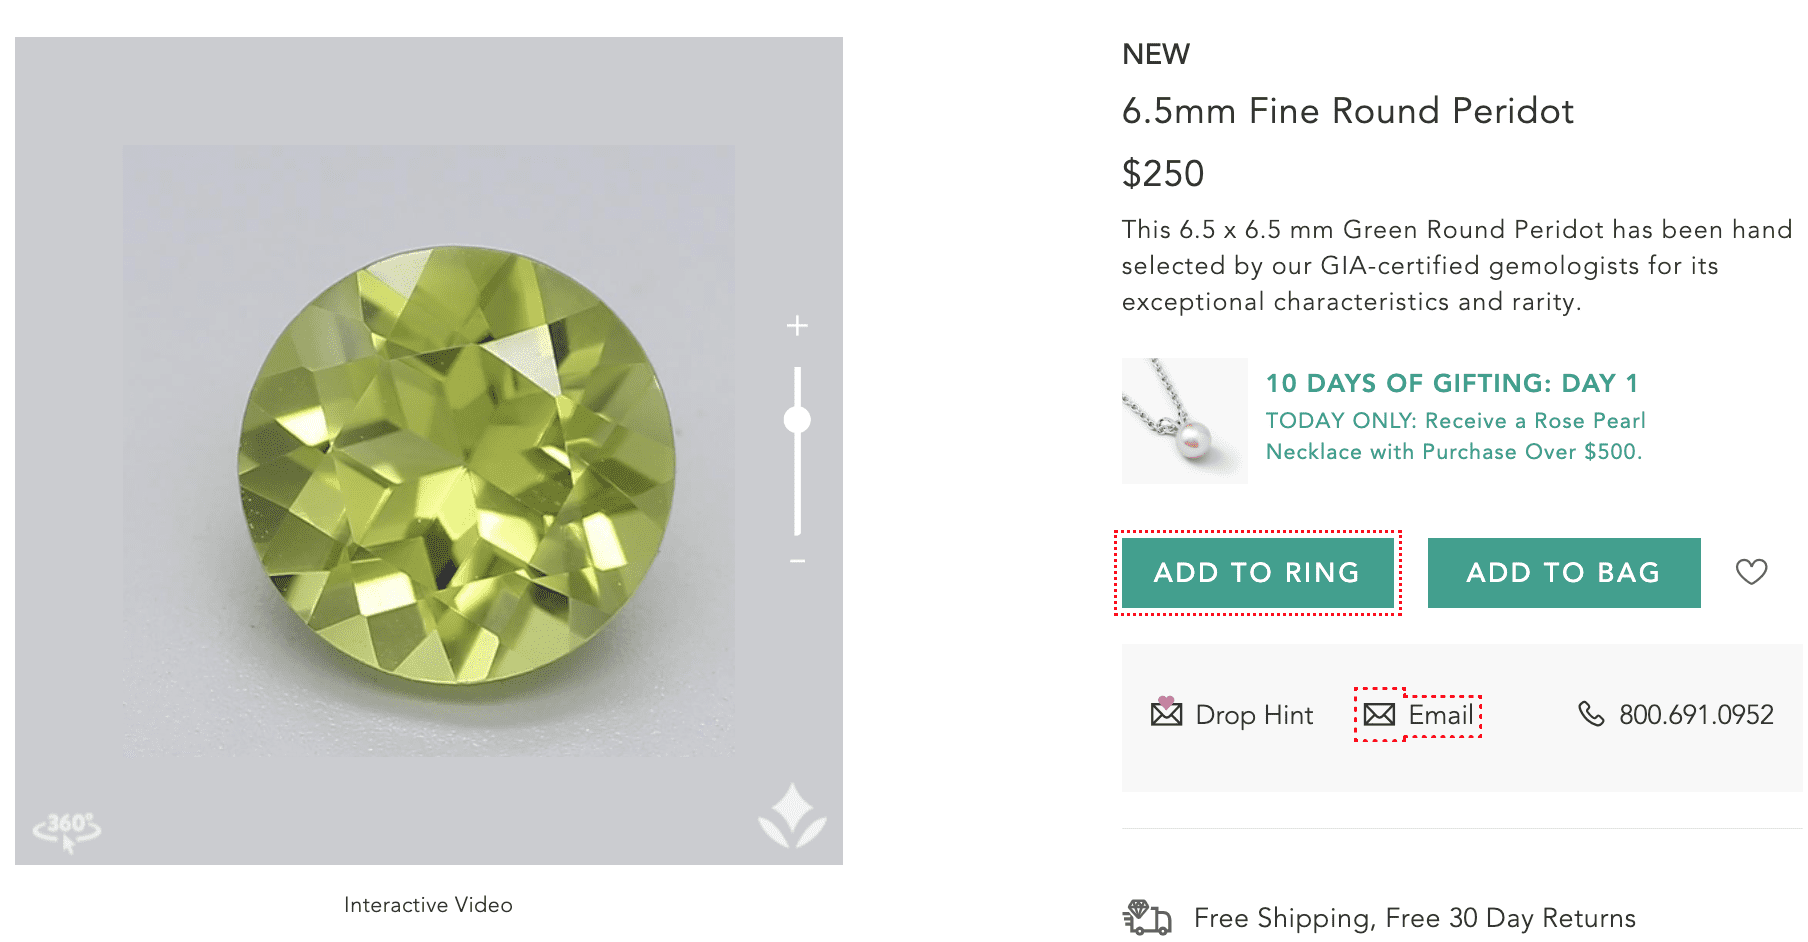Click the Drop Hint text link
This screenshot has height=942, width=1808.
point(1254,715)
